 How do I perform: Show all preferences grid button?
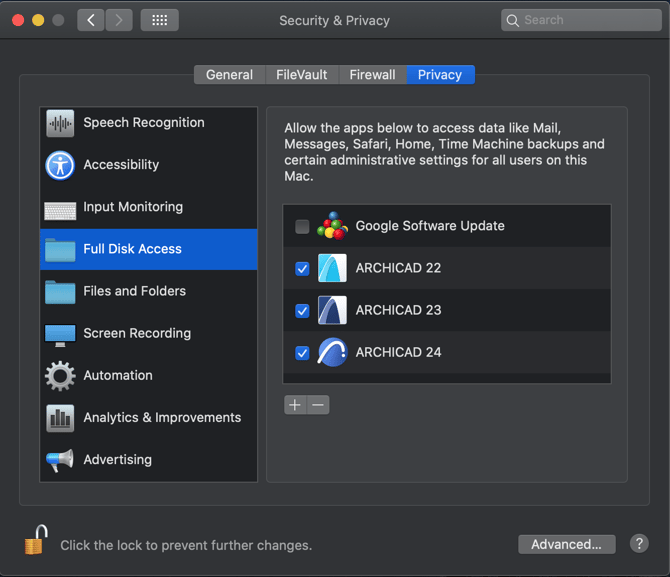(x=159, y=20)
